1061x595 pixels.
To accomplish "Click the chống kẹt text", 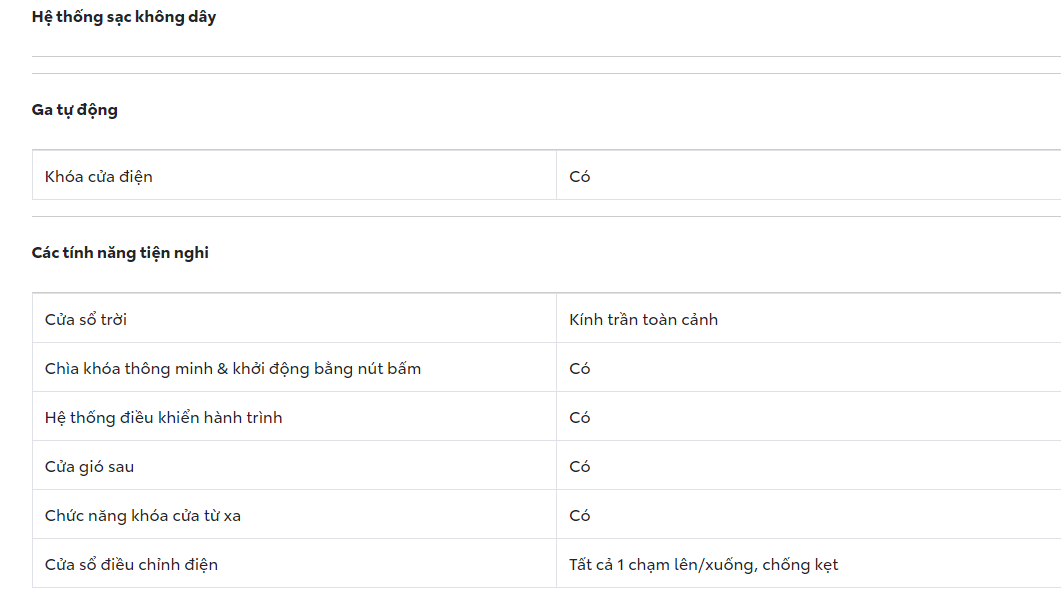I will 800,565.
